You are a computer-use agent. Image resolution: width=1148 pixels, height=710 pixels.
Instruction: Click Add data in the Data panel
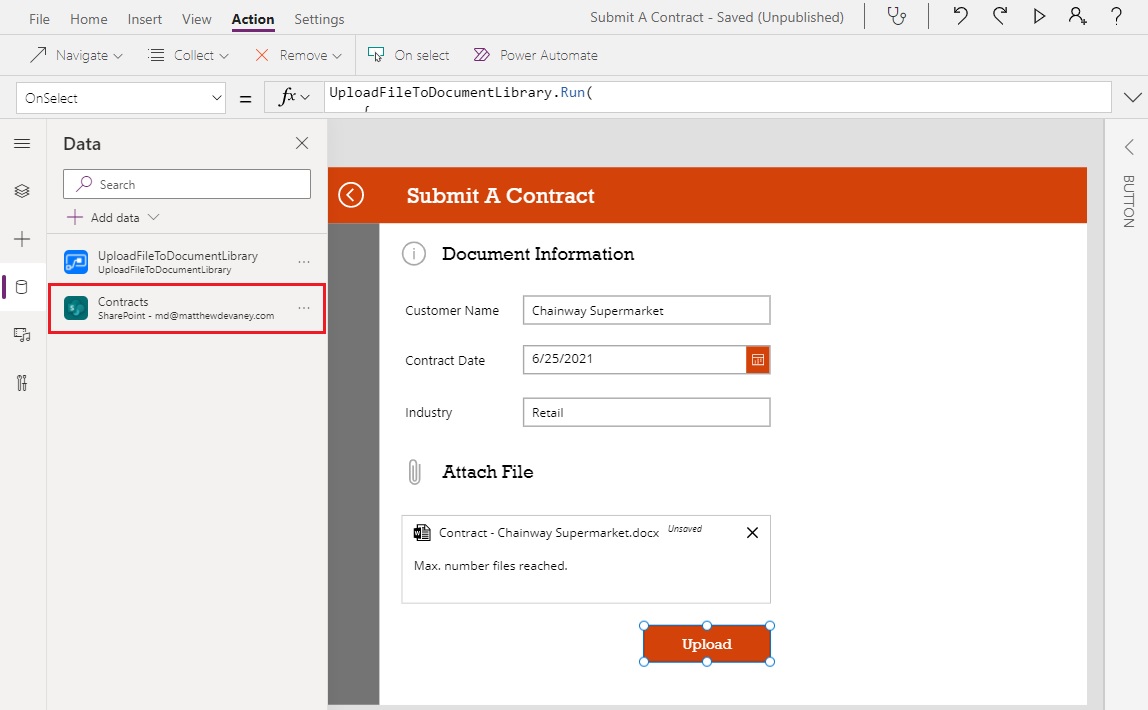pos(112,217)
